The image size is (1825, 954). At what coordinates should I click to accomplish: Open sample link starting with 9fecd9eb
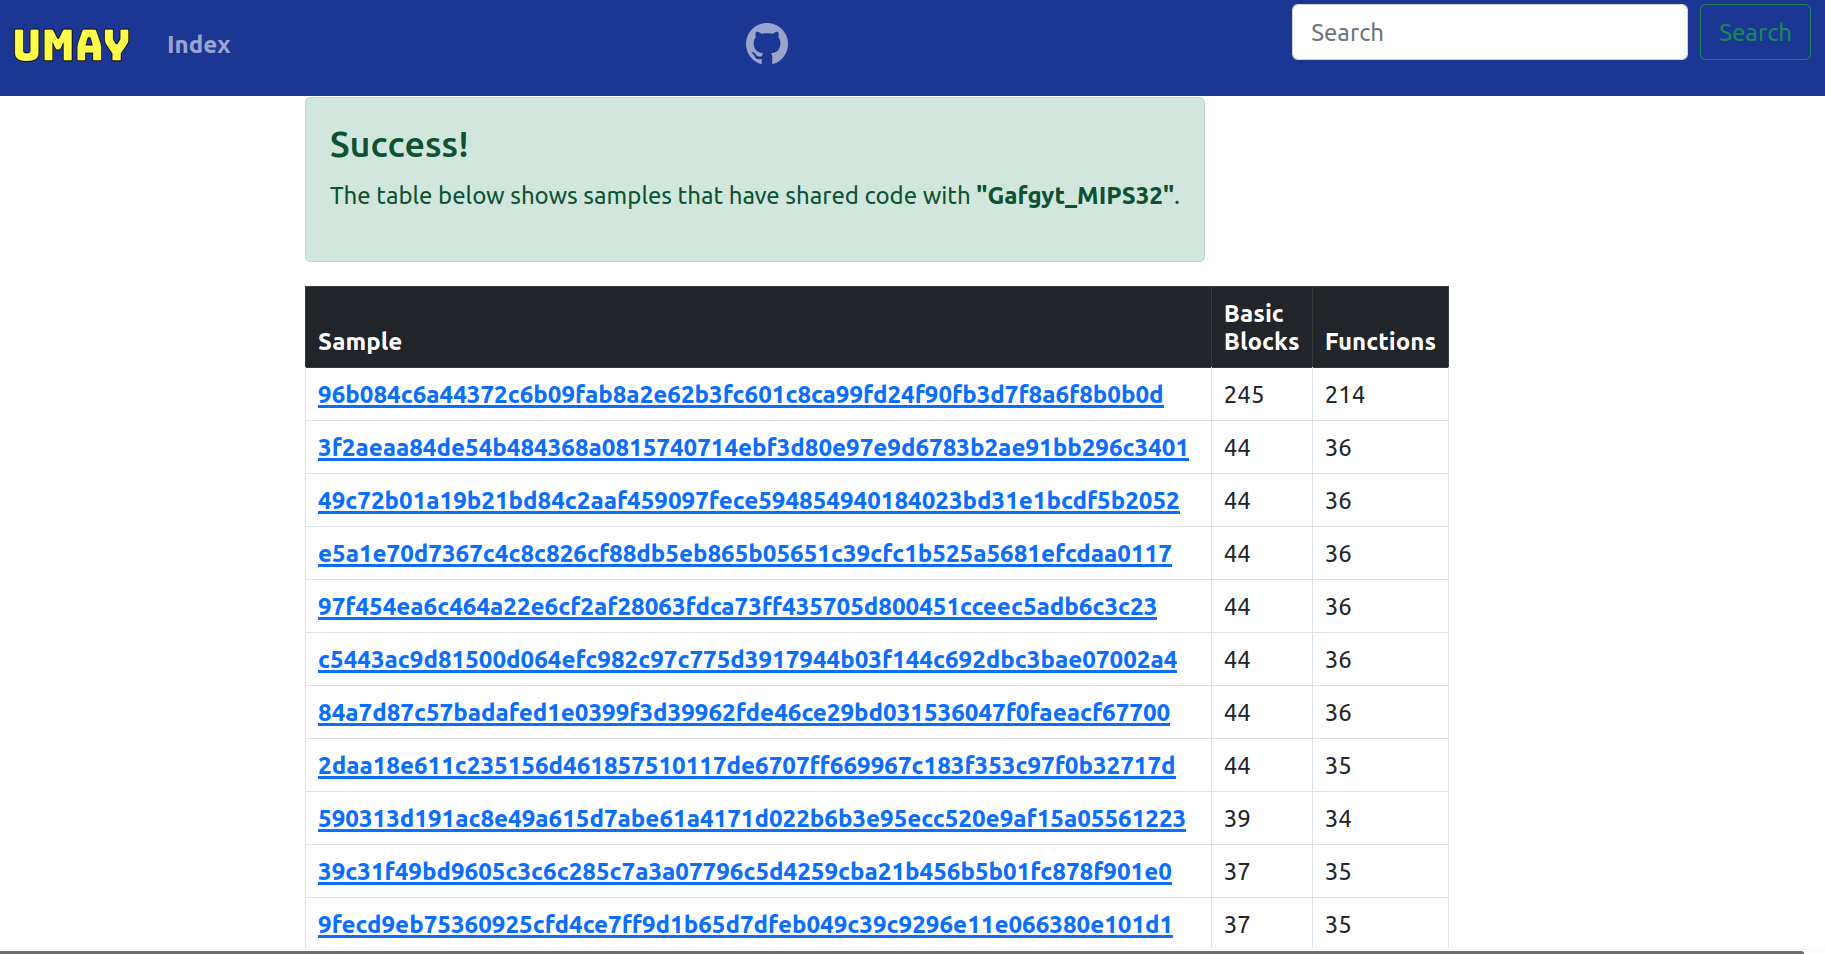(x=744, y=925)
